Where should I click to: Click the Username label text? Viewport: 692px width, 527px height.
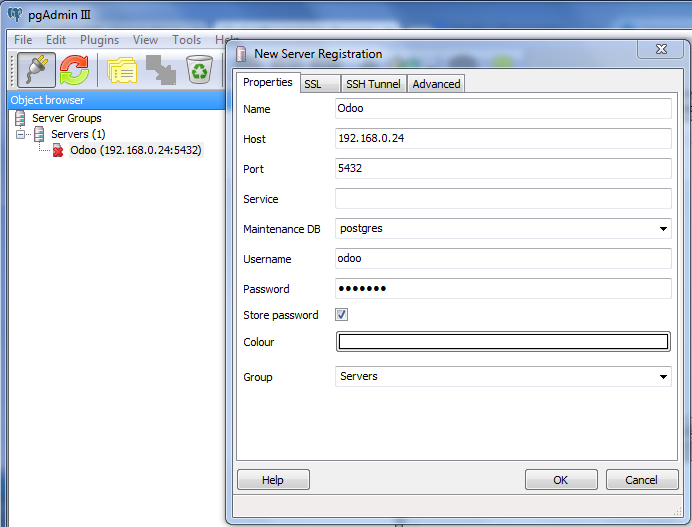click(x=267, y=259)
